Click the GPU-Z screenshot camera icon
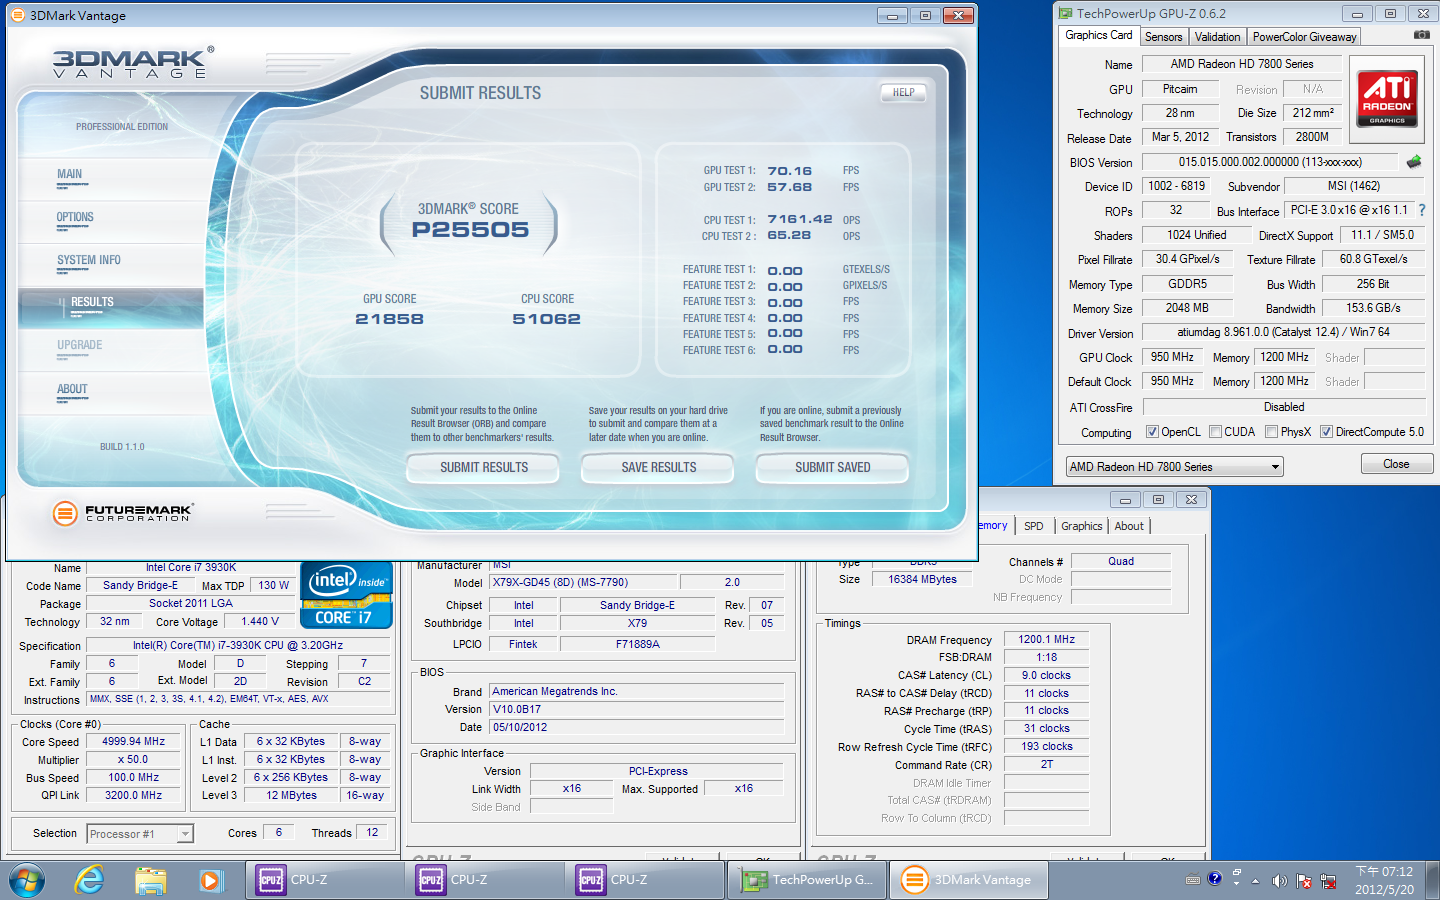Viewport: 1440px width, 900px height. pyautogui.click(x=1421, y=35)
